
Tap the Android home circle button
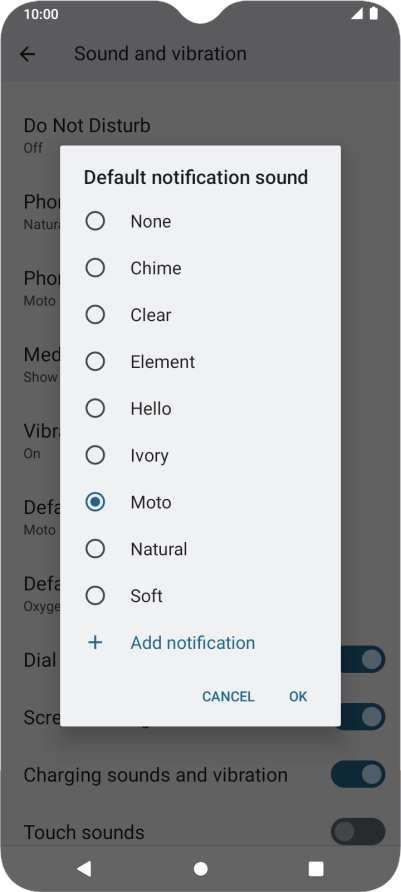(x=200, y=869)
